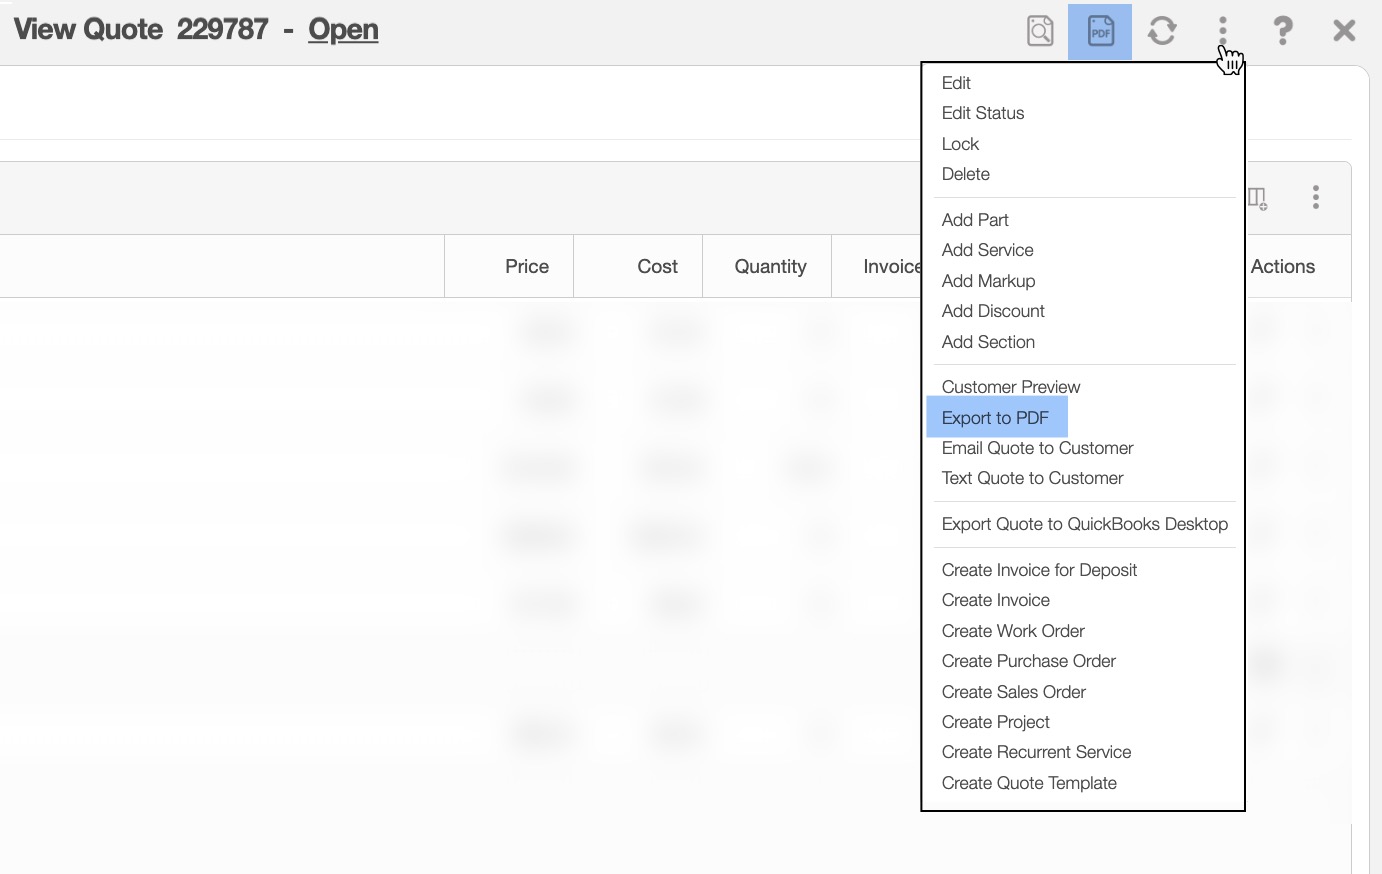The height and width of the screenshot is (874, 1382).
Task: Choose Email Quote to Customer
Action: [x=1037, y=448]
